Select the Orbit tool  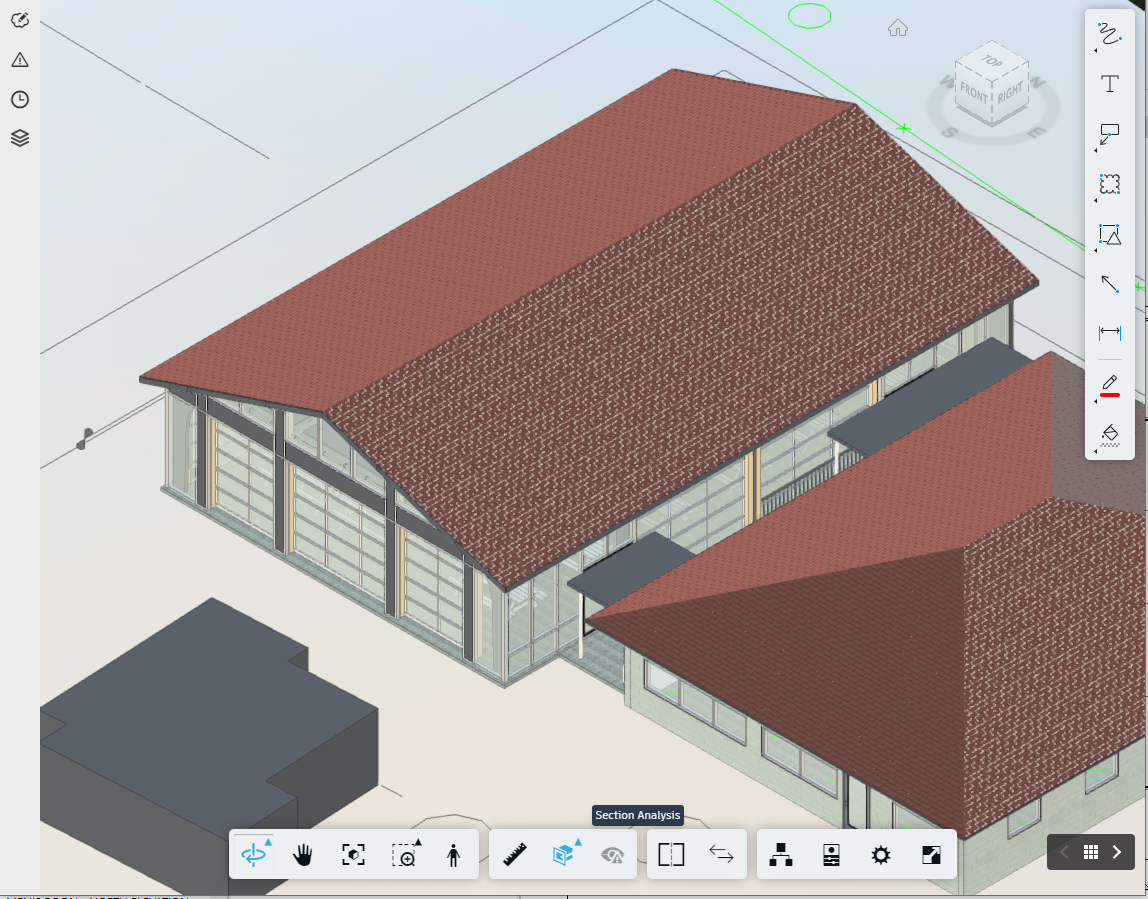(253, 855)
